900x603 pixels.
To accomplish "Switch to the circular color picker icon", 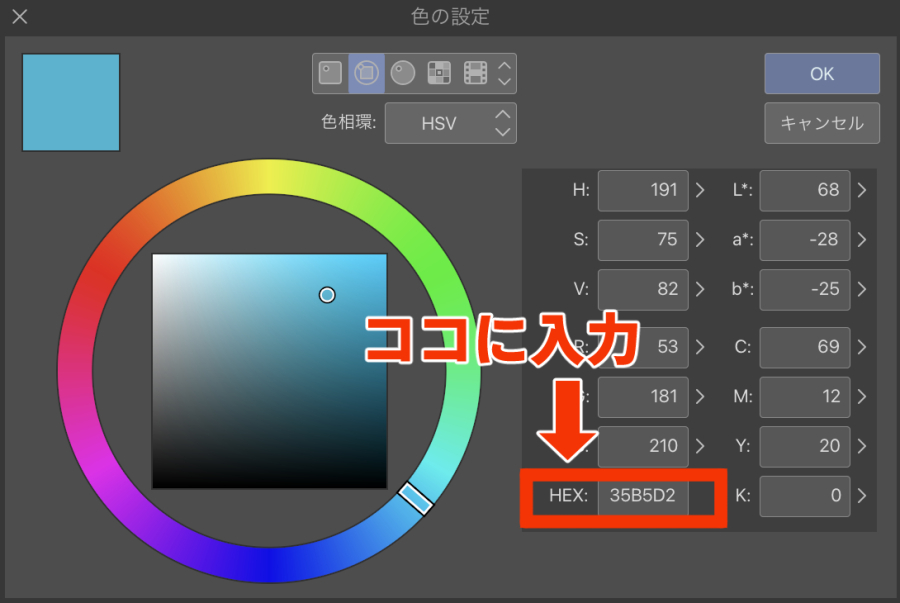I will [400, 72].
